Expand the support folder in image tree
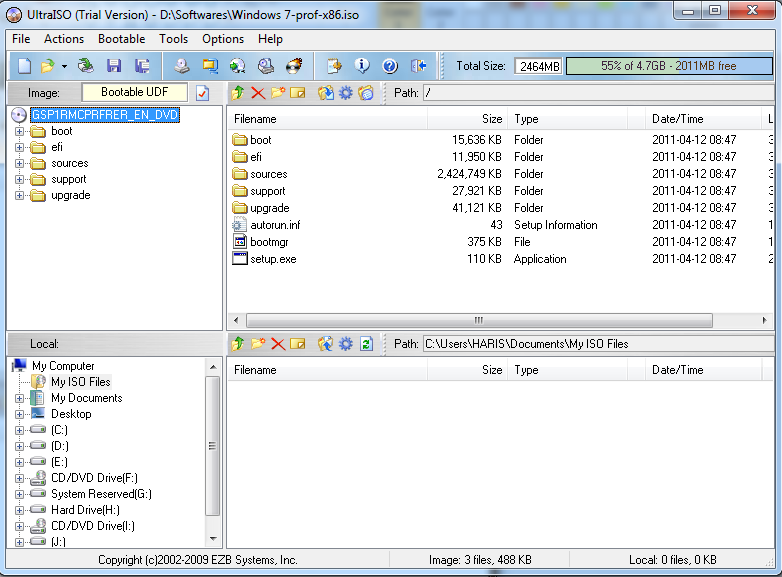Viewport: 782px width, 577px height. [19, 180]
